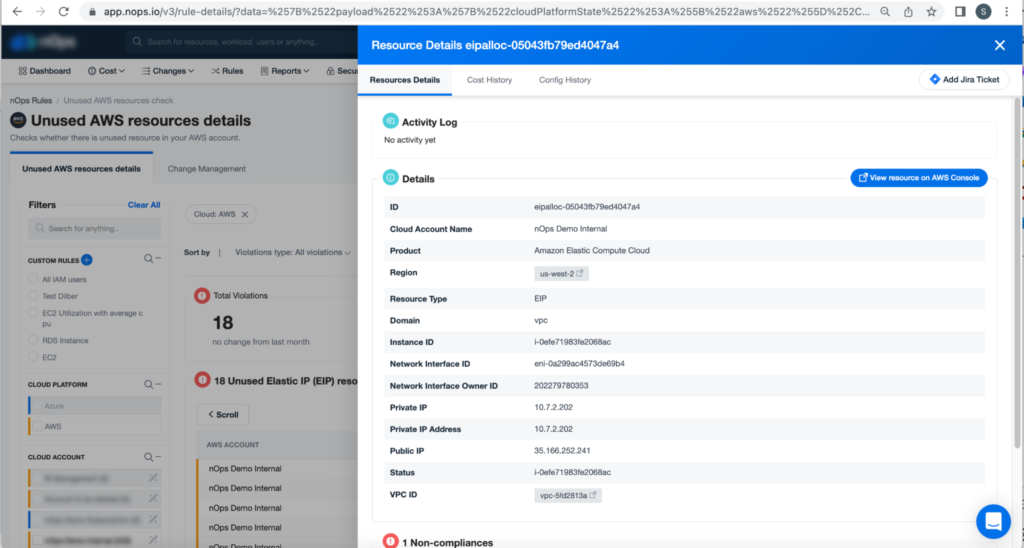
Task: Open the Cost History tab
Action: coord(489,80)
